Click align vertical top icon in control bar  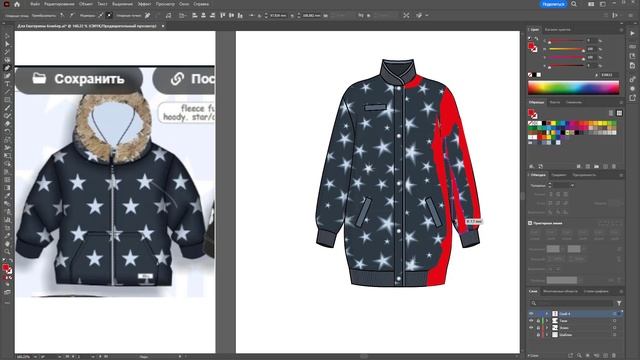[223, 15]
